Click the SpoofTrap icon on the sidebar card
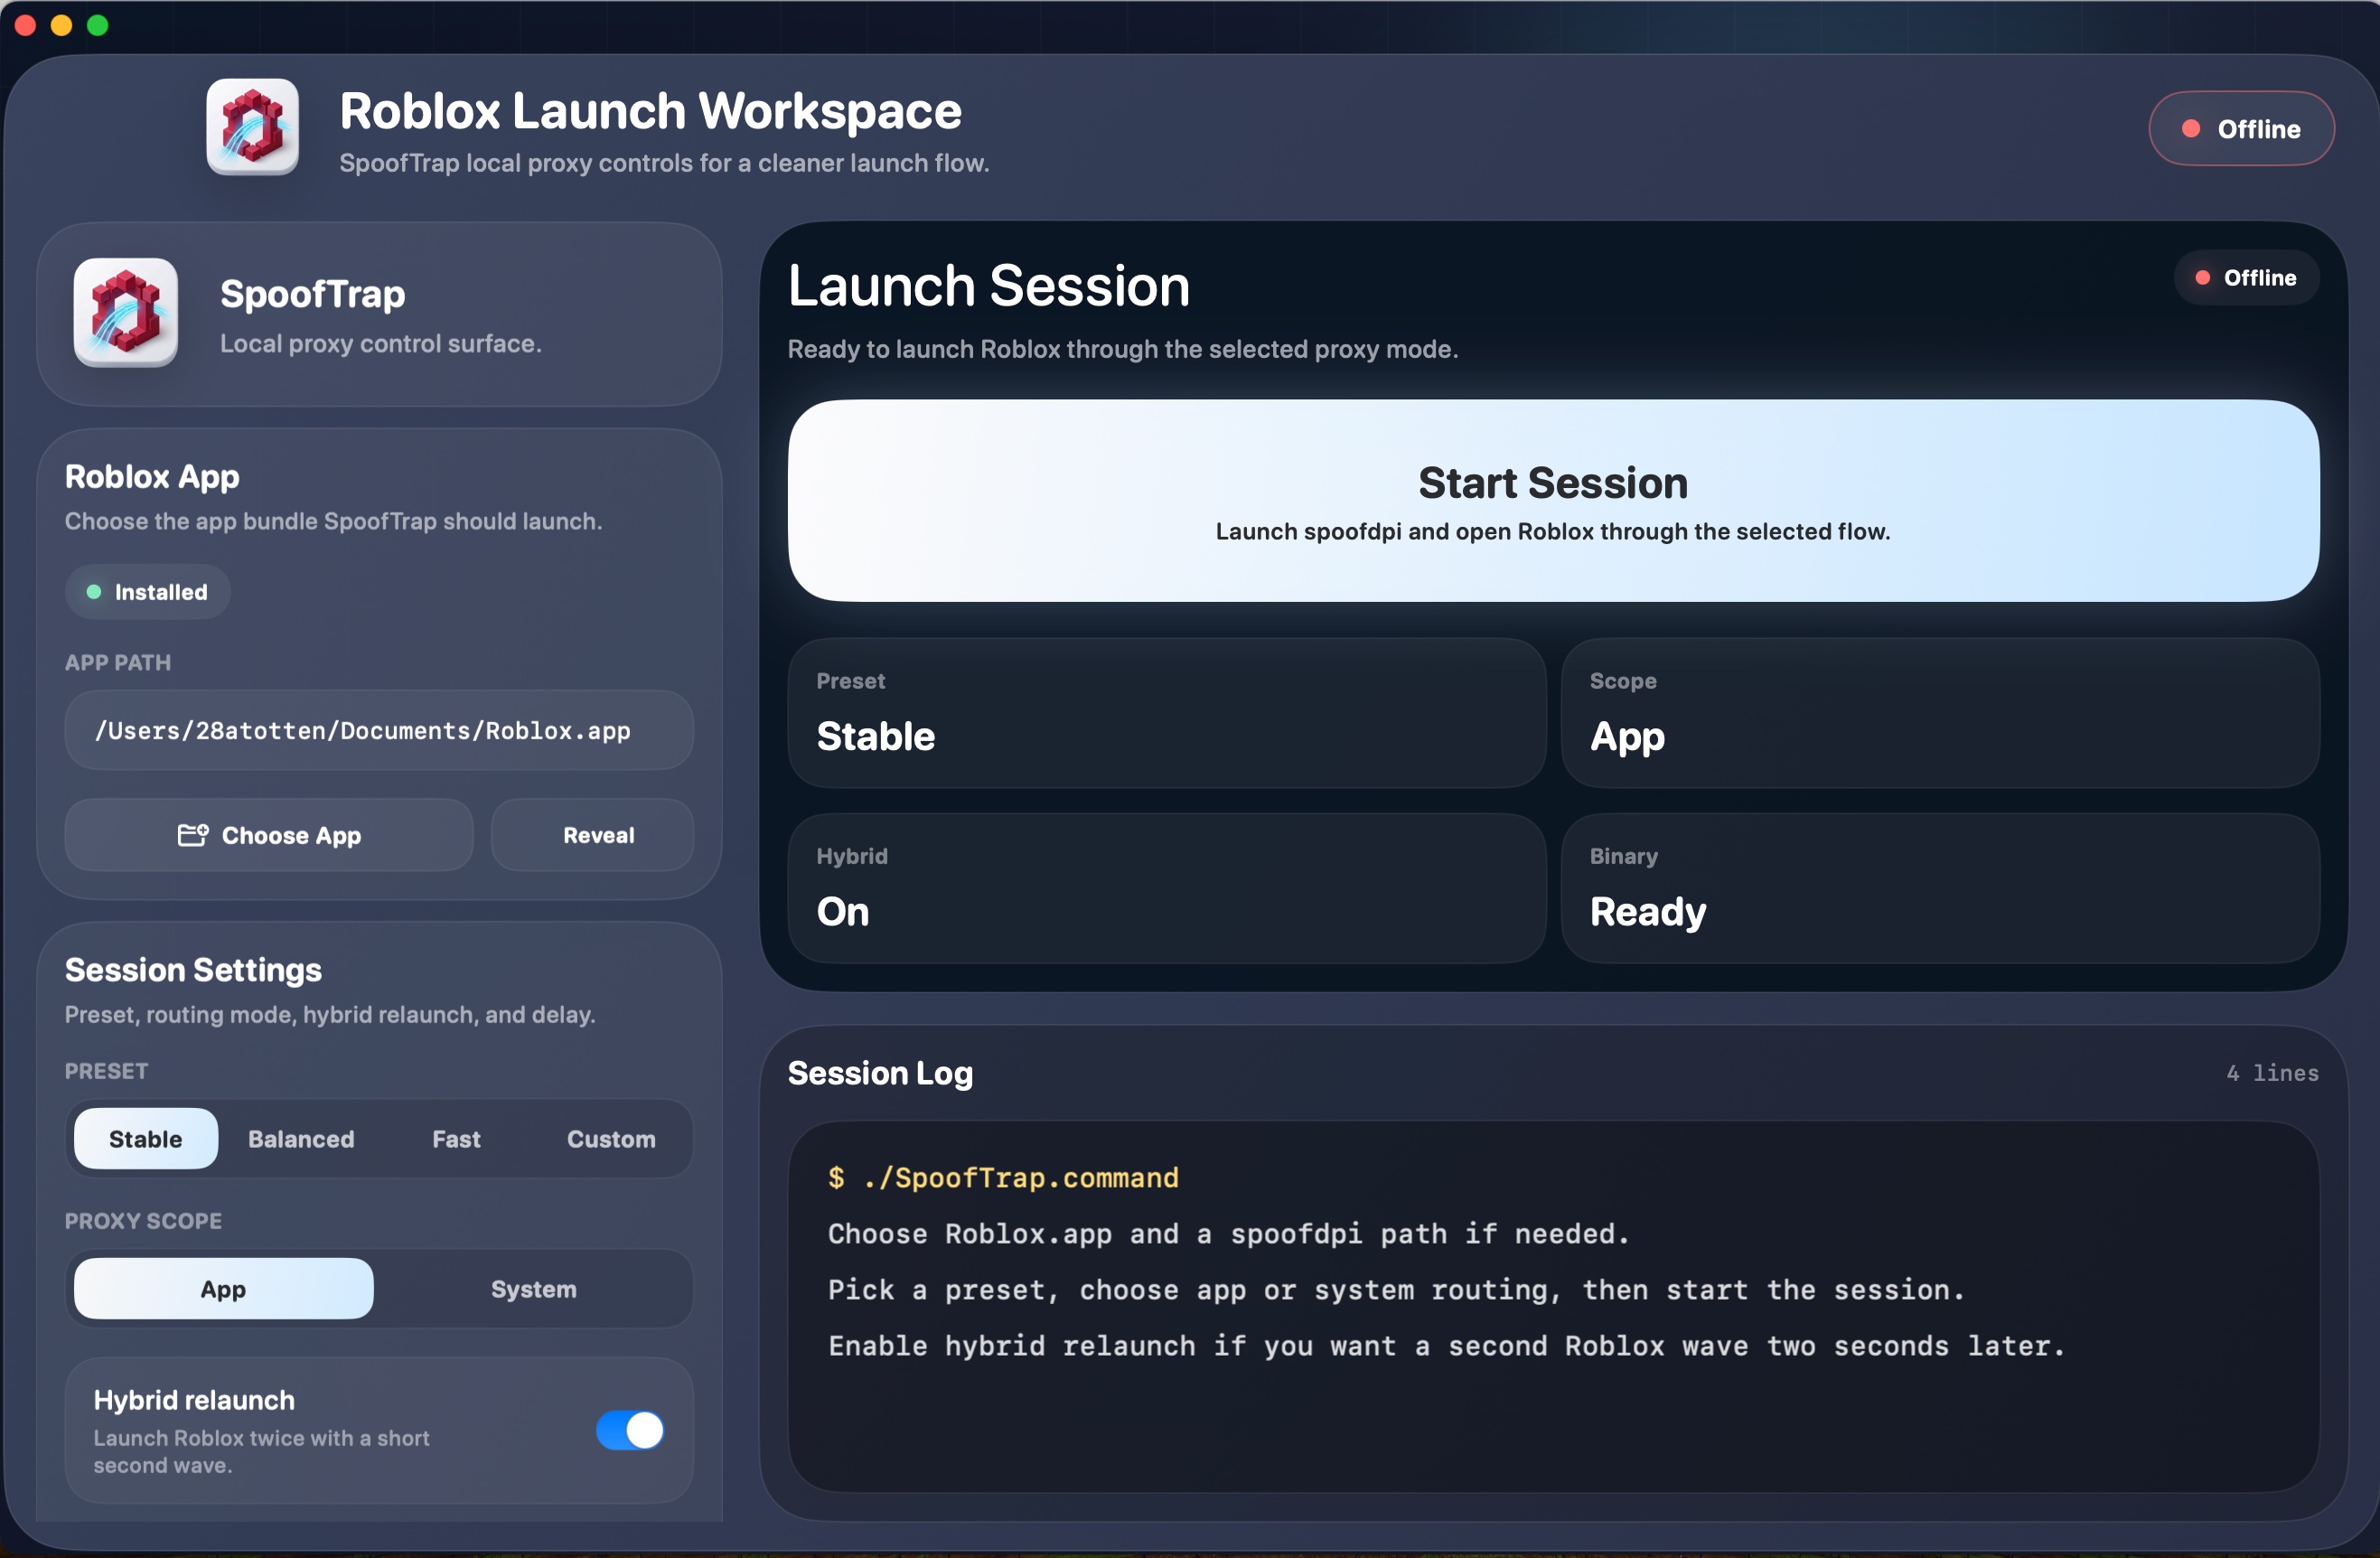Image resolution: width=2380 pixels, height=1558 pixels. pos(125,313)
